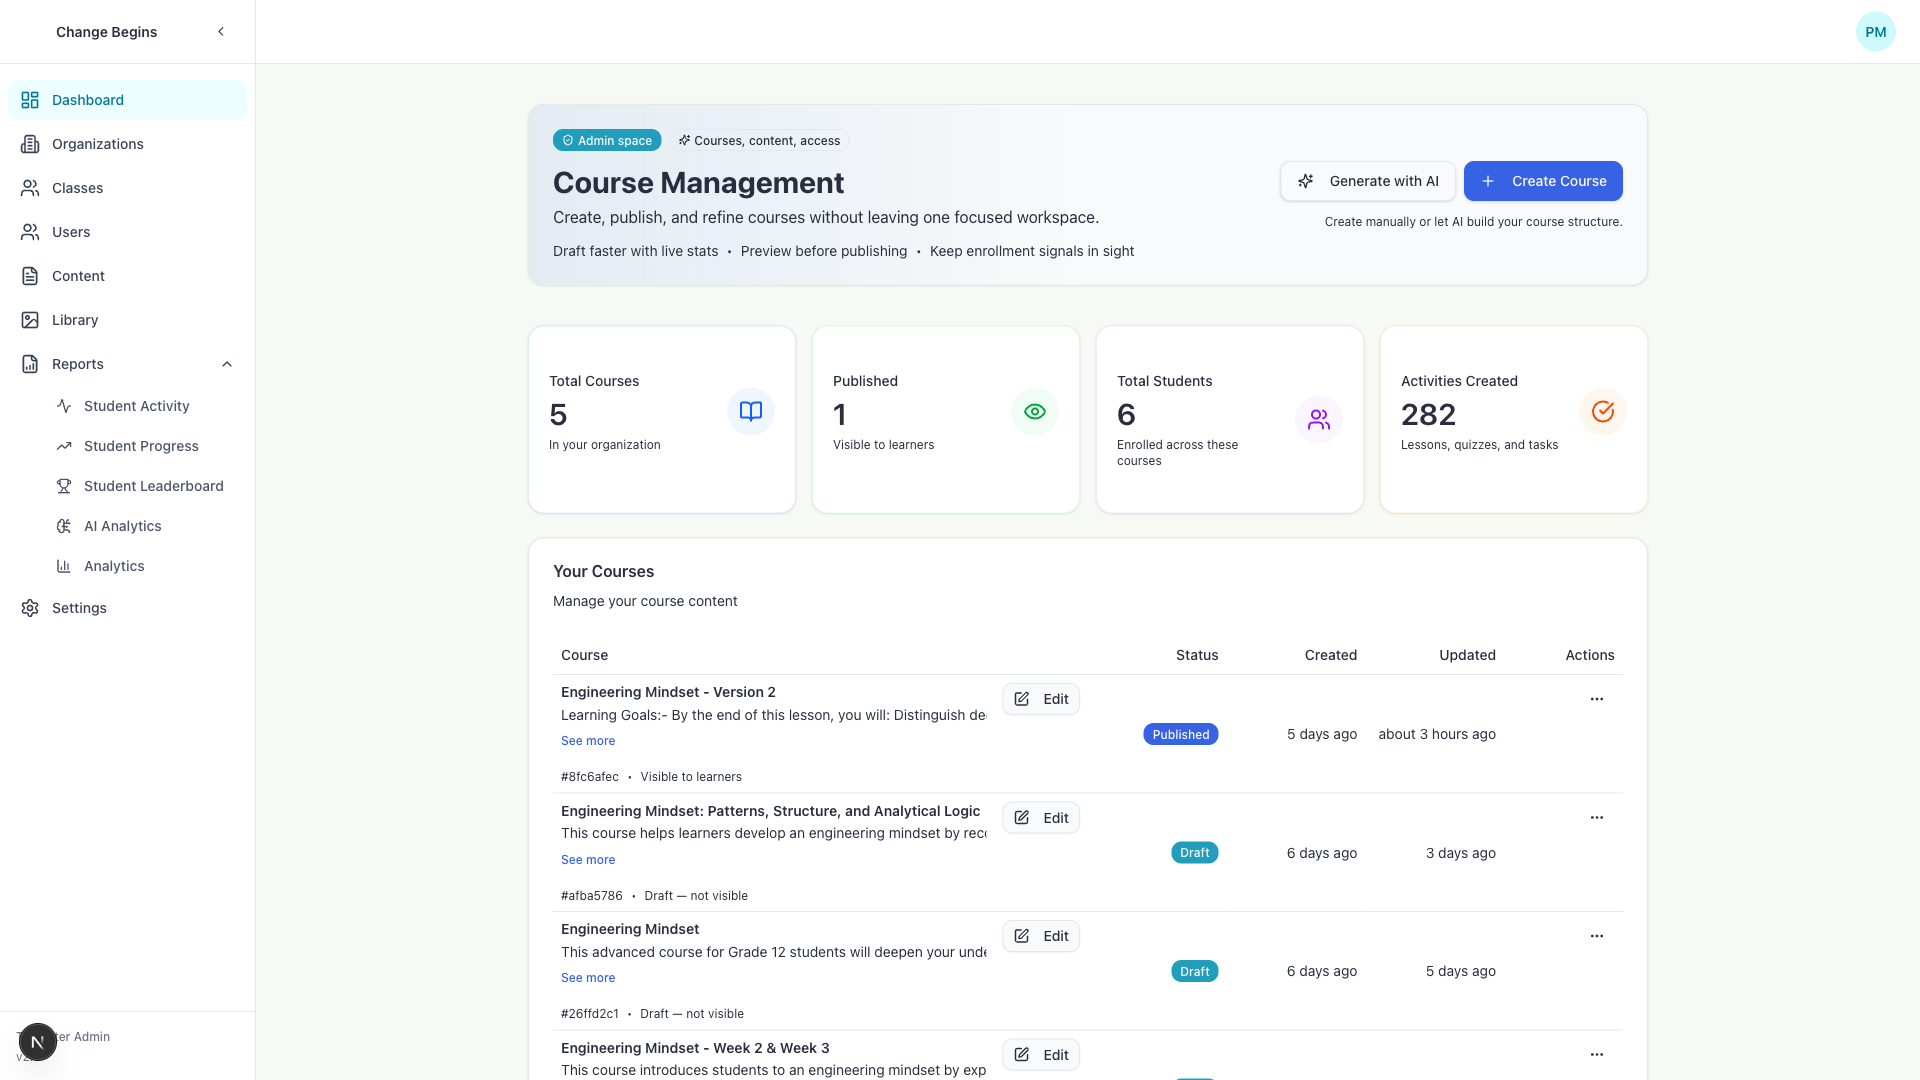Collapse the sidebar with the arrow
The height and width of the screenshot is (1080, 1920).
(221, 31)
